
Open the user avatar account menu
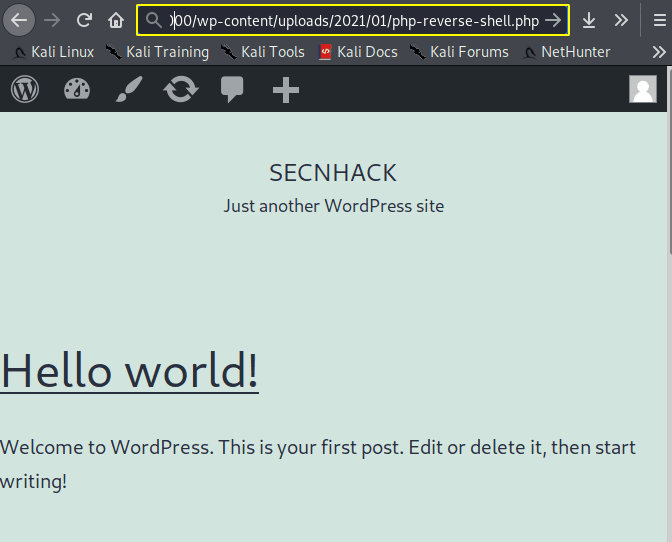[643, 89]
